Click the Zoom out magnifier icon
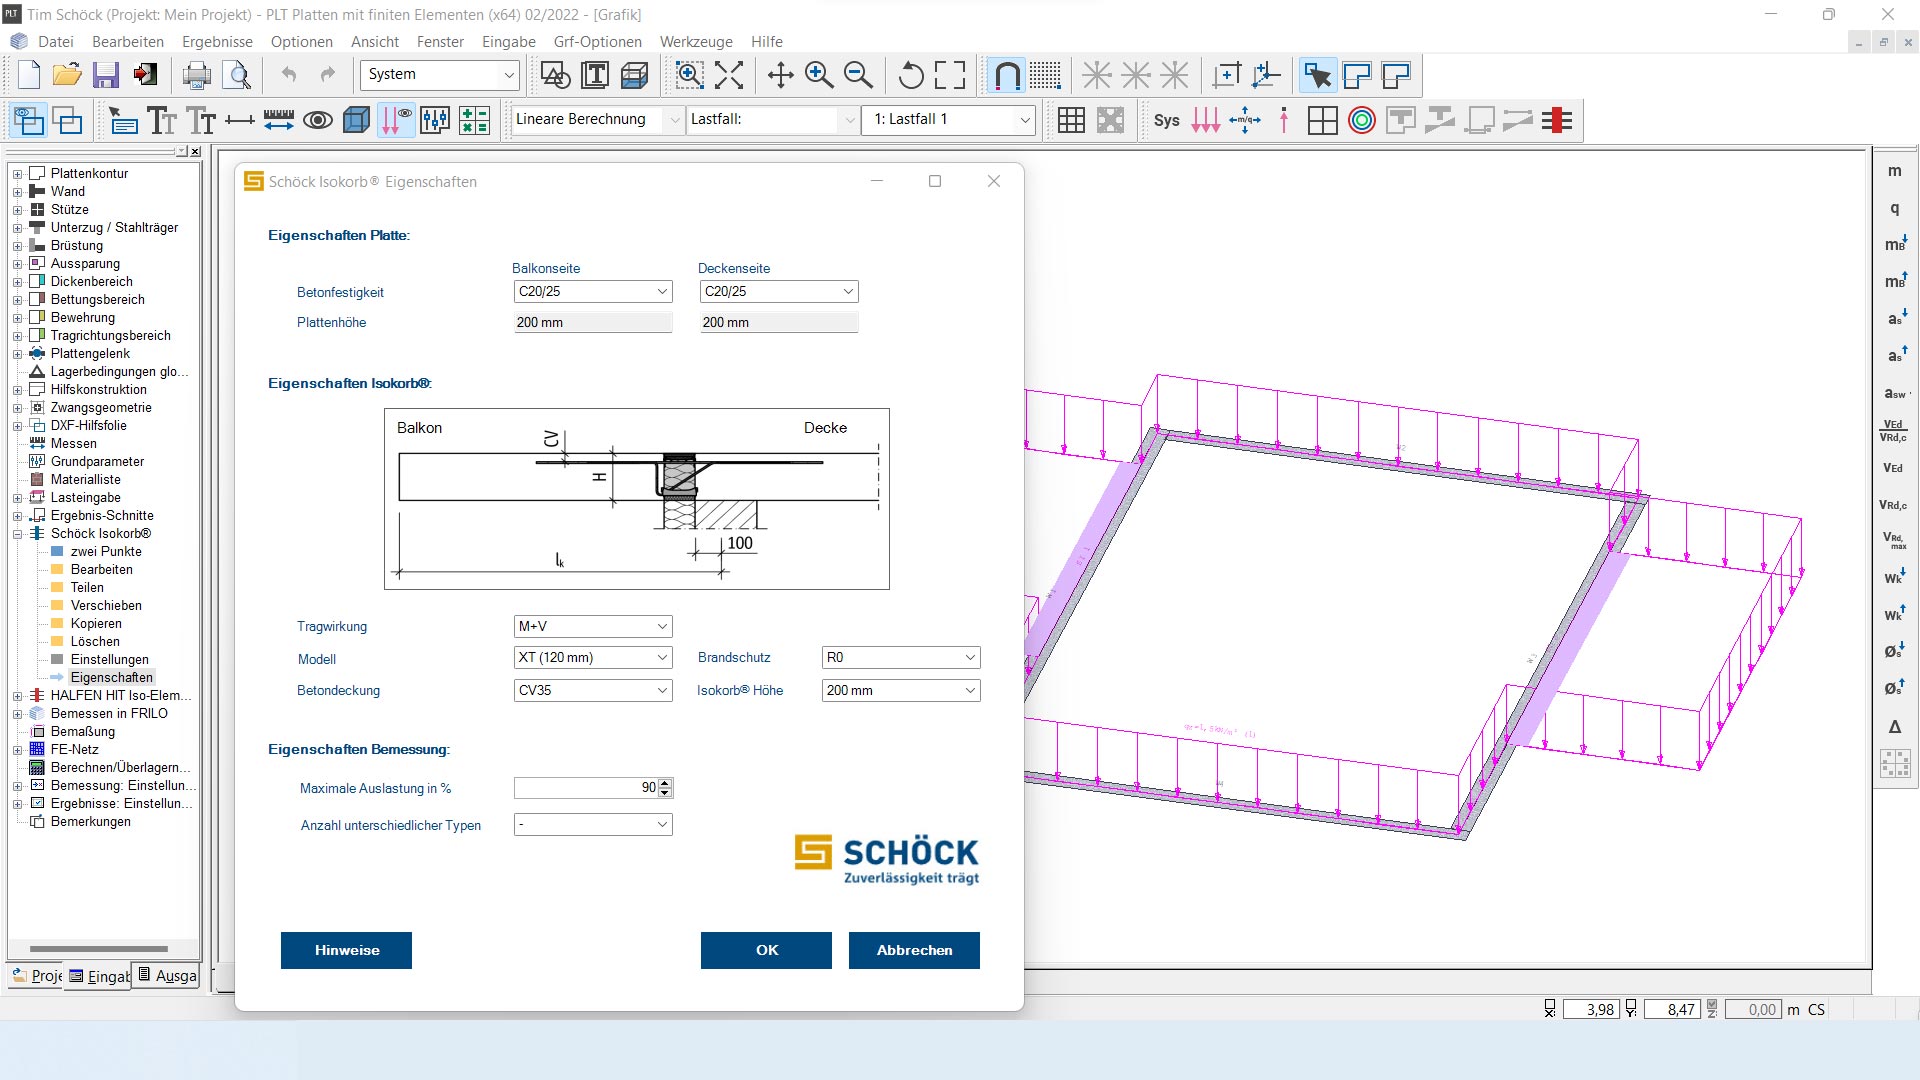The image size is (1920, 1080). tap(858, 75)
